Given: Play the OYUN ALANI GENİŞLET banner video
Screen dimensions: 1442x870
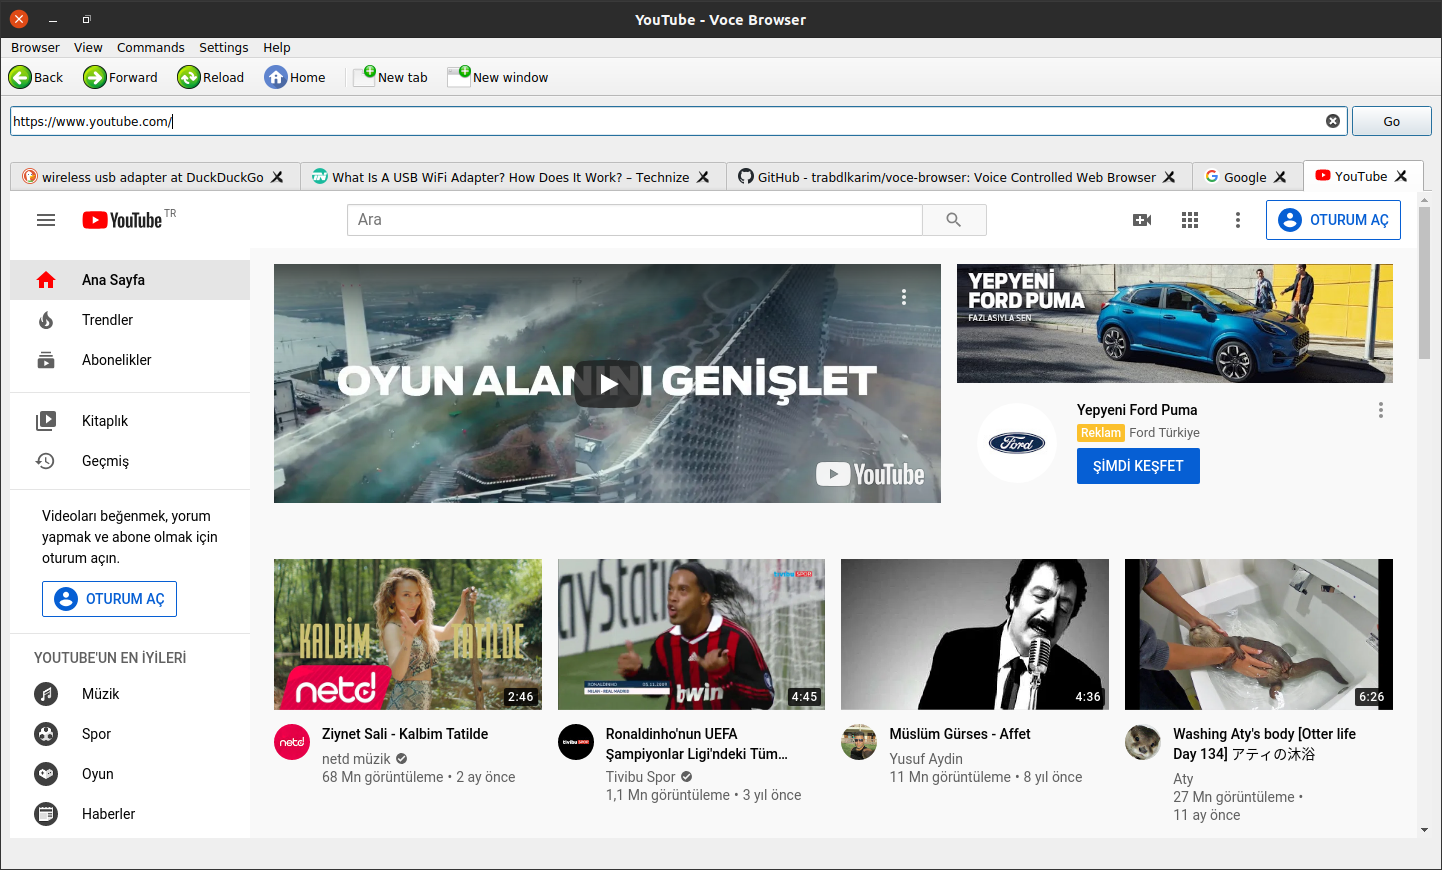Looking at the screenshot, I should click(x=608, y=384).
